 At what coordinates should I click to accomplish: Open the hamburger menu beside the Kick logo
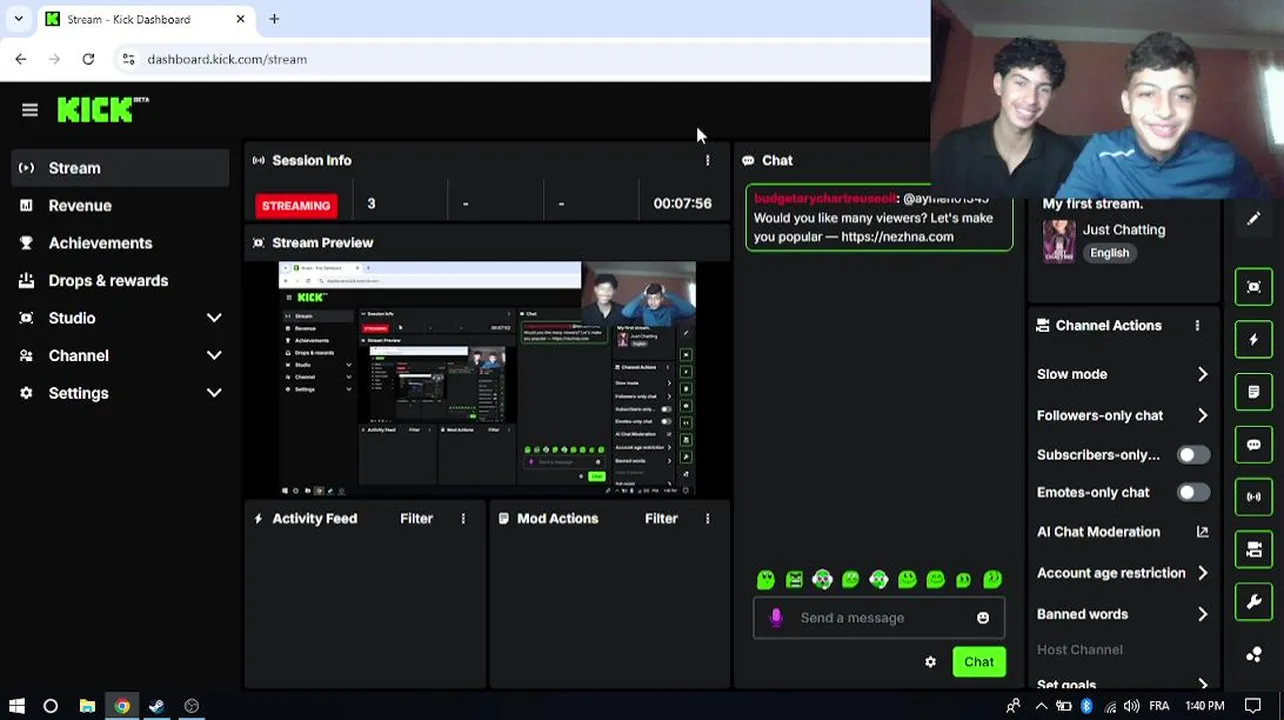point(30,110)
